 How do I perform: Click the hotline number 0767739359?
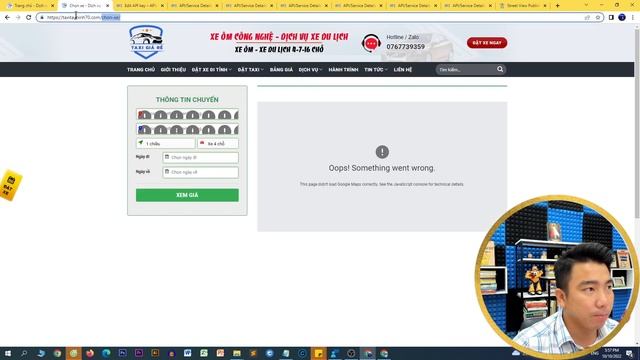click(406, 47)
